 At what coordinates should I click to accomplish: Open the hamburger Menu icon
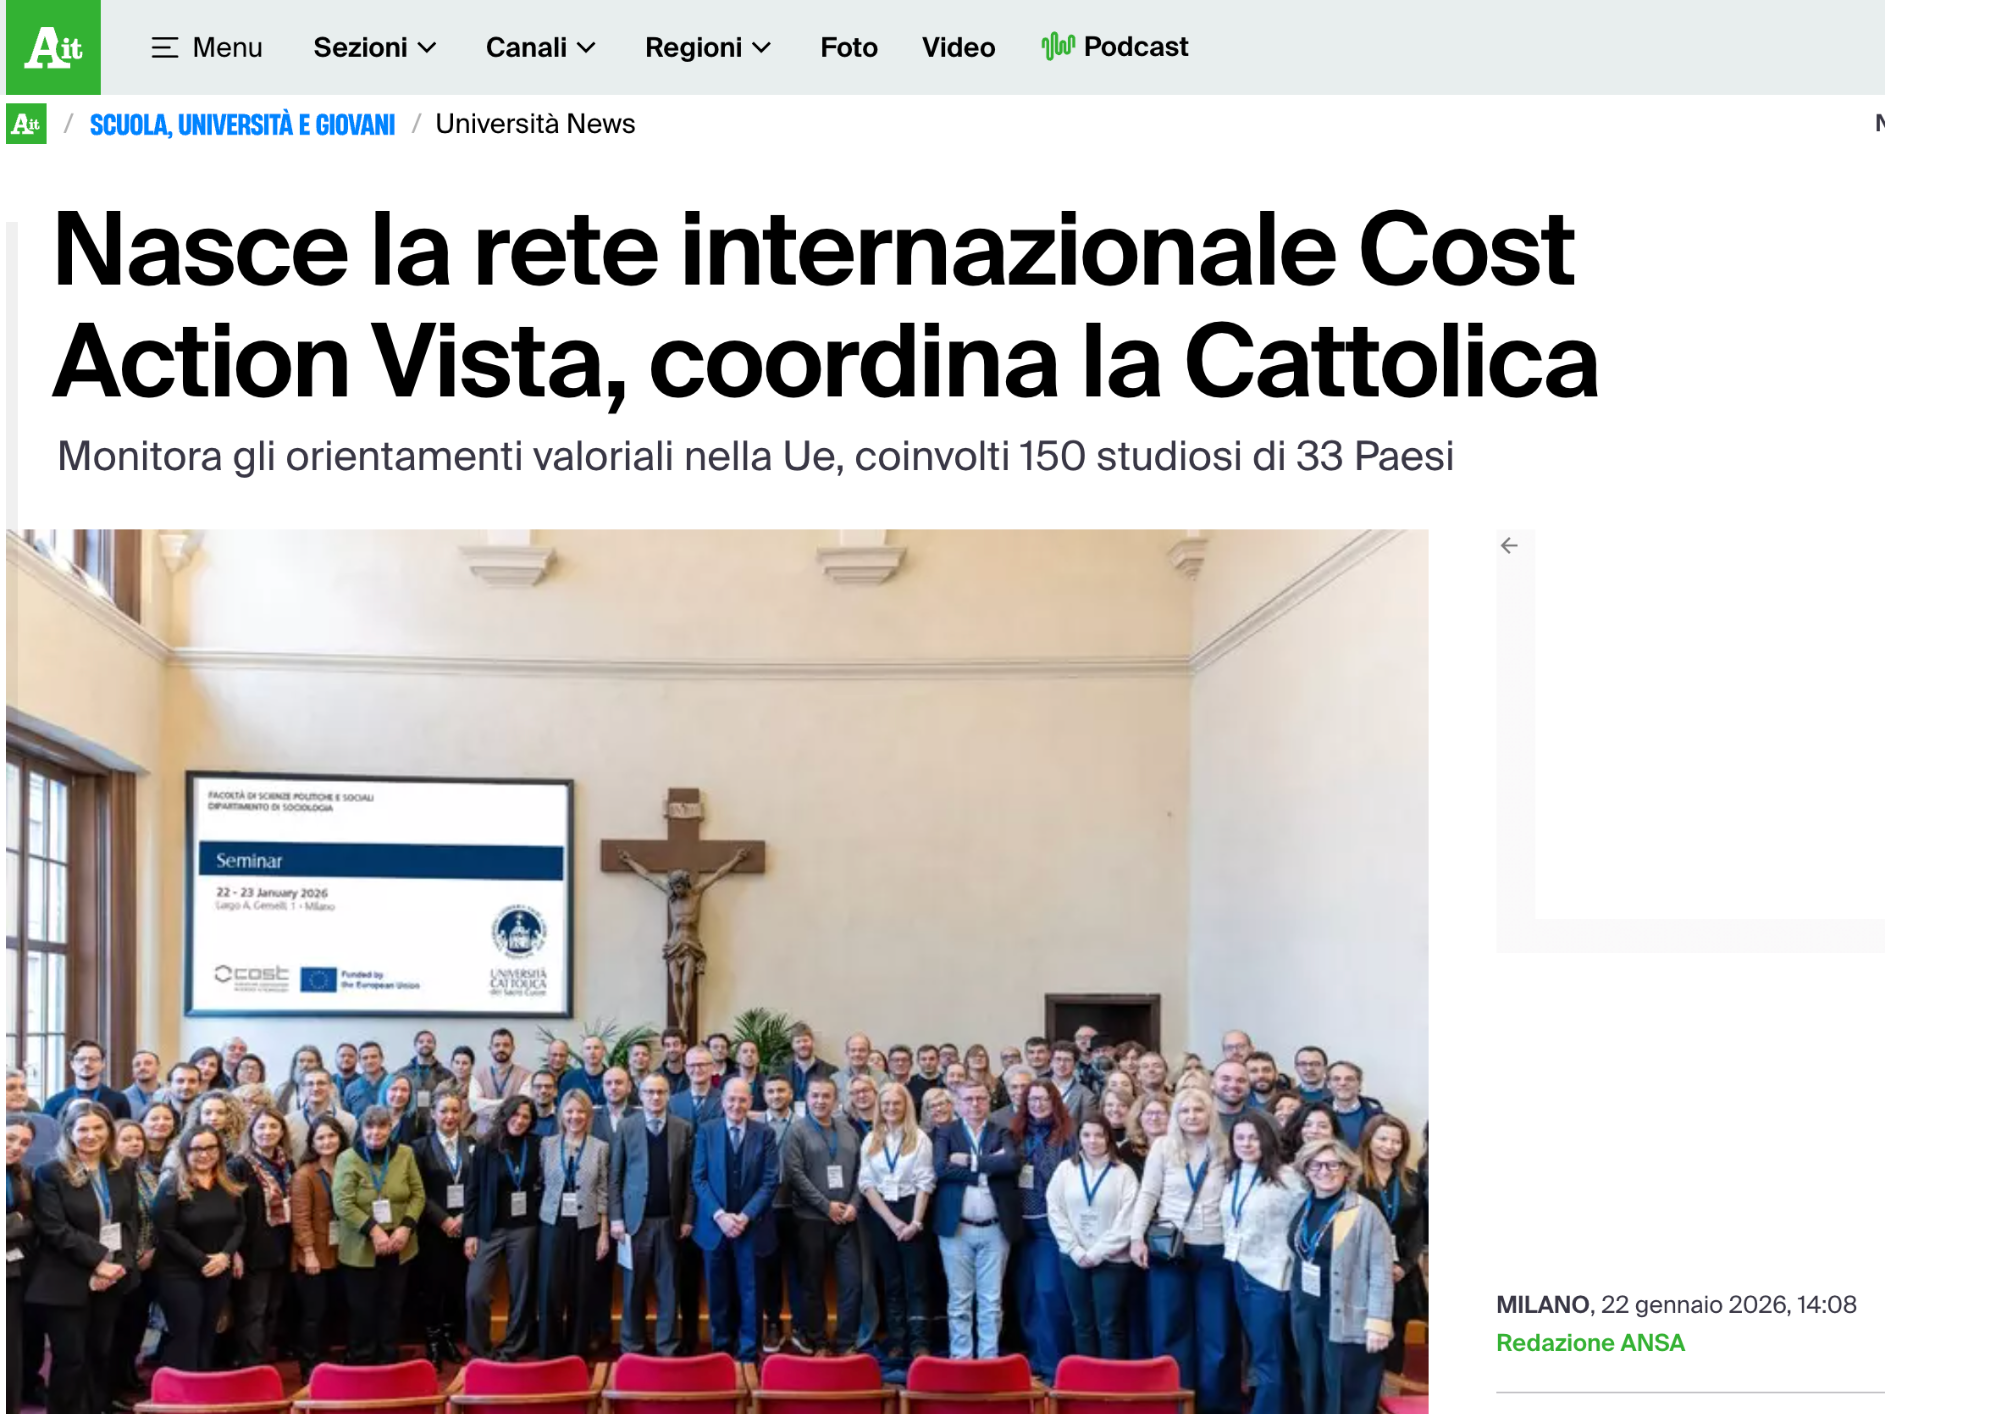165,48
